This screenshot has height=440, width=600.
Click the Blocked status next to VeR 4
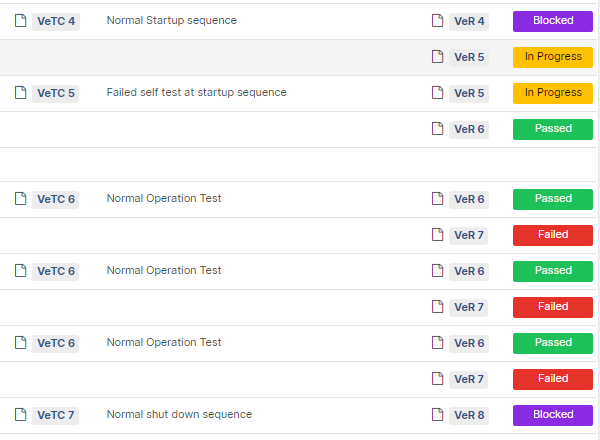coord(553,21)
